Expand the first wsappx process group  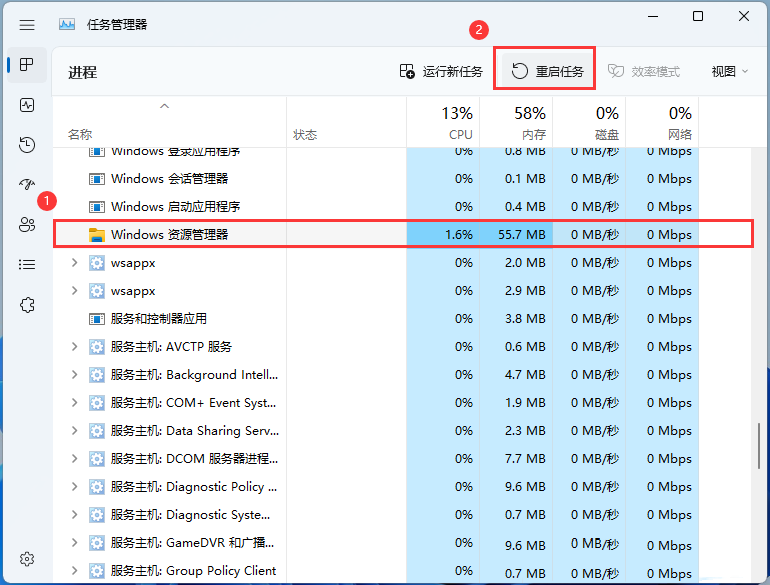(75, 263)
